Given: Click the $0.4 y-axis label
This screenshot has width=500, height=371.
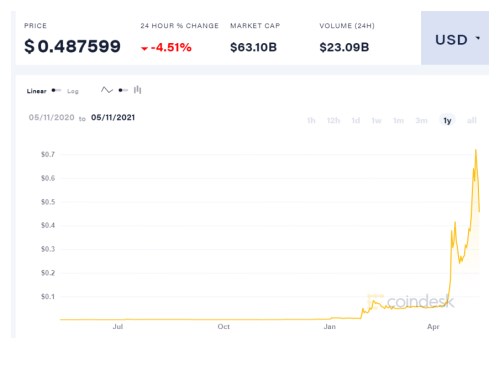Looking at the screenshot, I should 48,225.
